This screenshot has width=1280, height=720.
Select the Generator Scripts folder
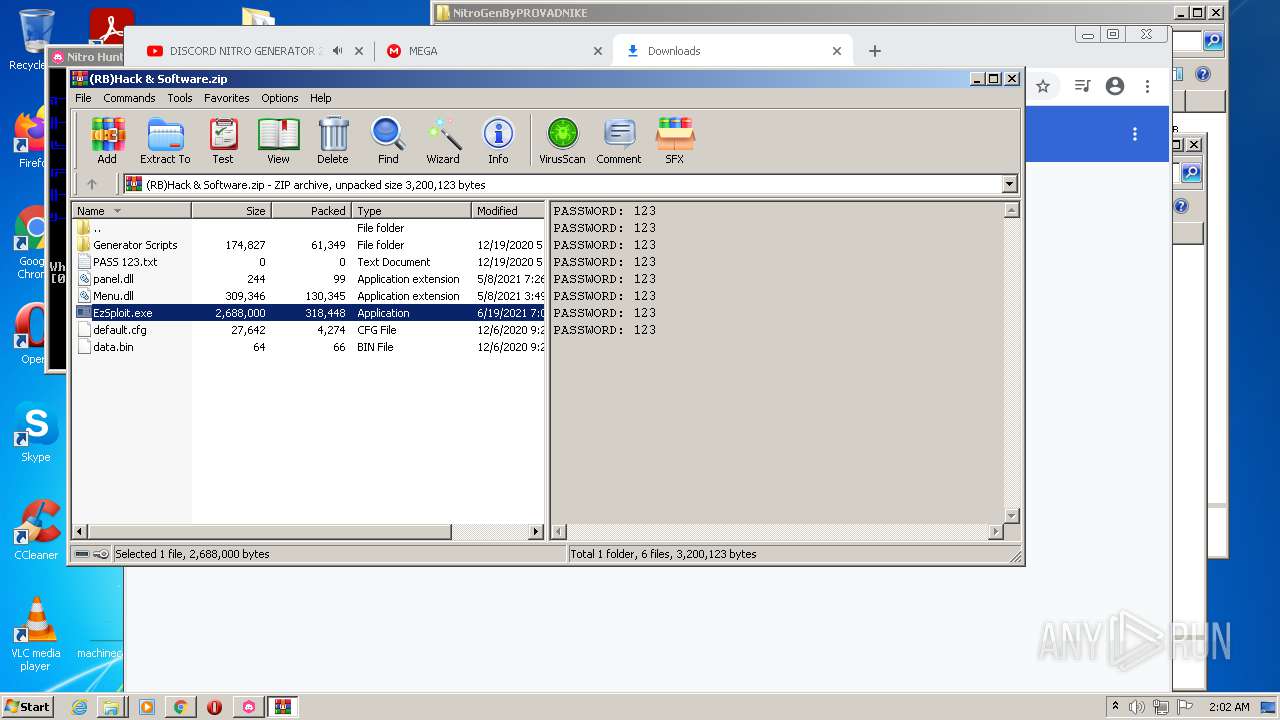pos(309,245)
